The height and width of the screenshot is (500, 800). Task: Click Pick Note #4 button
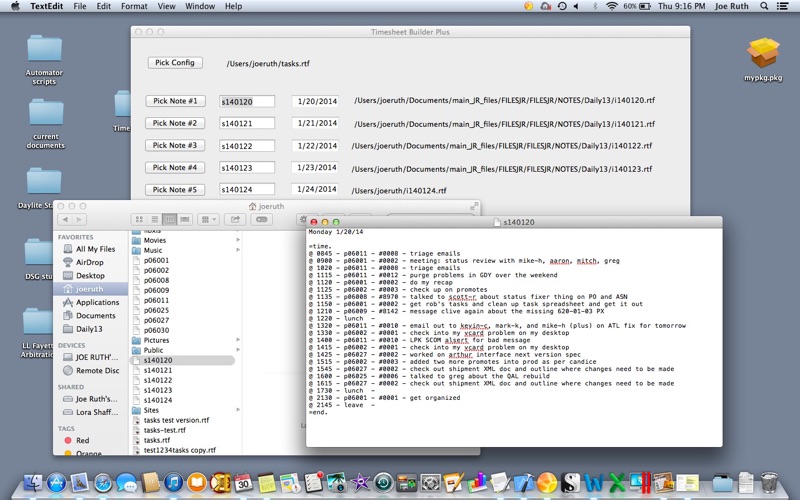point(175,167)
